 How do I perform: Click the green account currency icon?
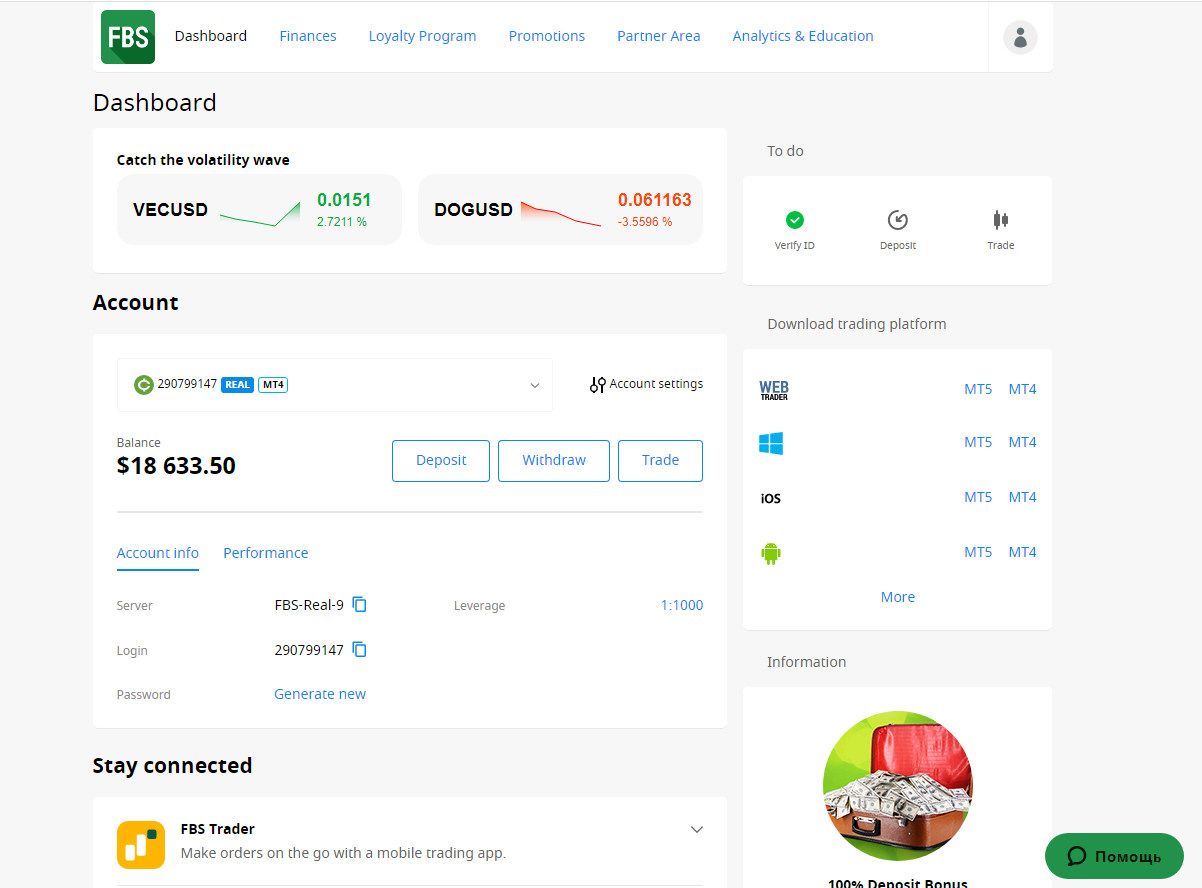(144, 384)
